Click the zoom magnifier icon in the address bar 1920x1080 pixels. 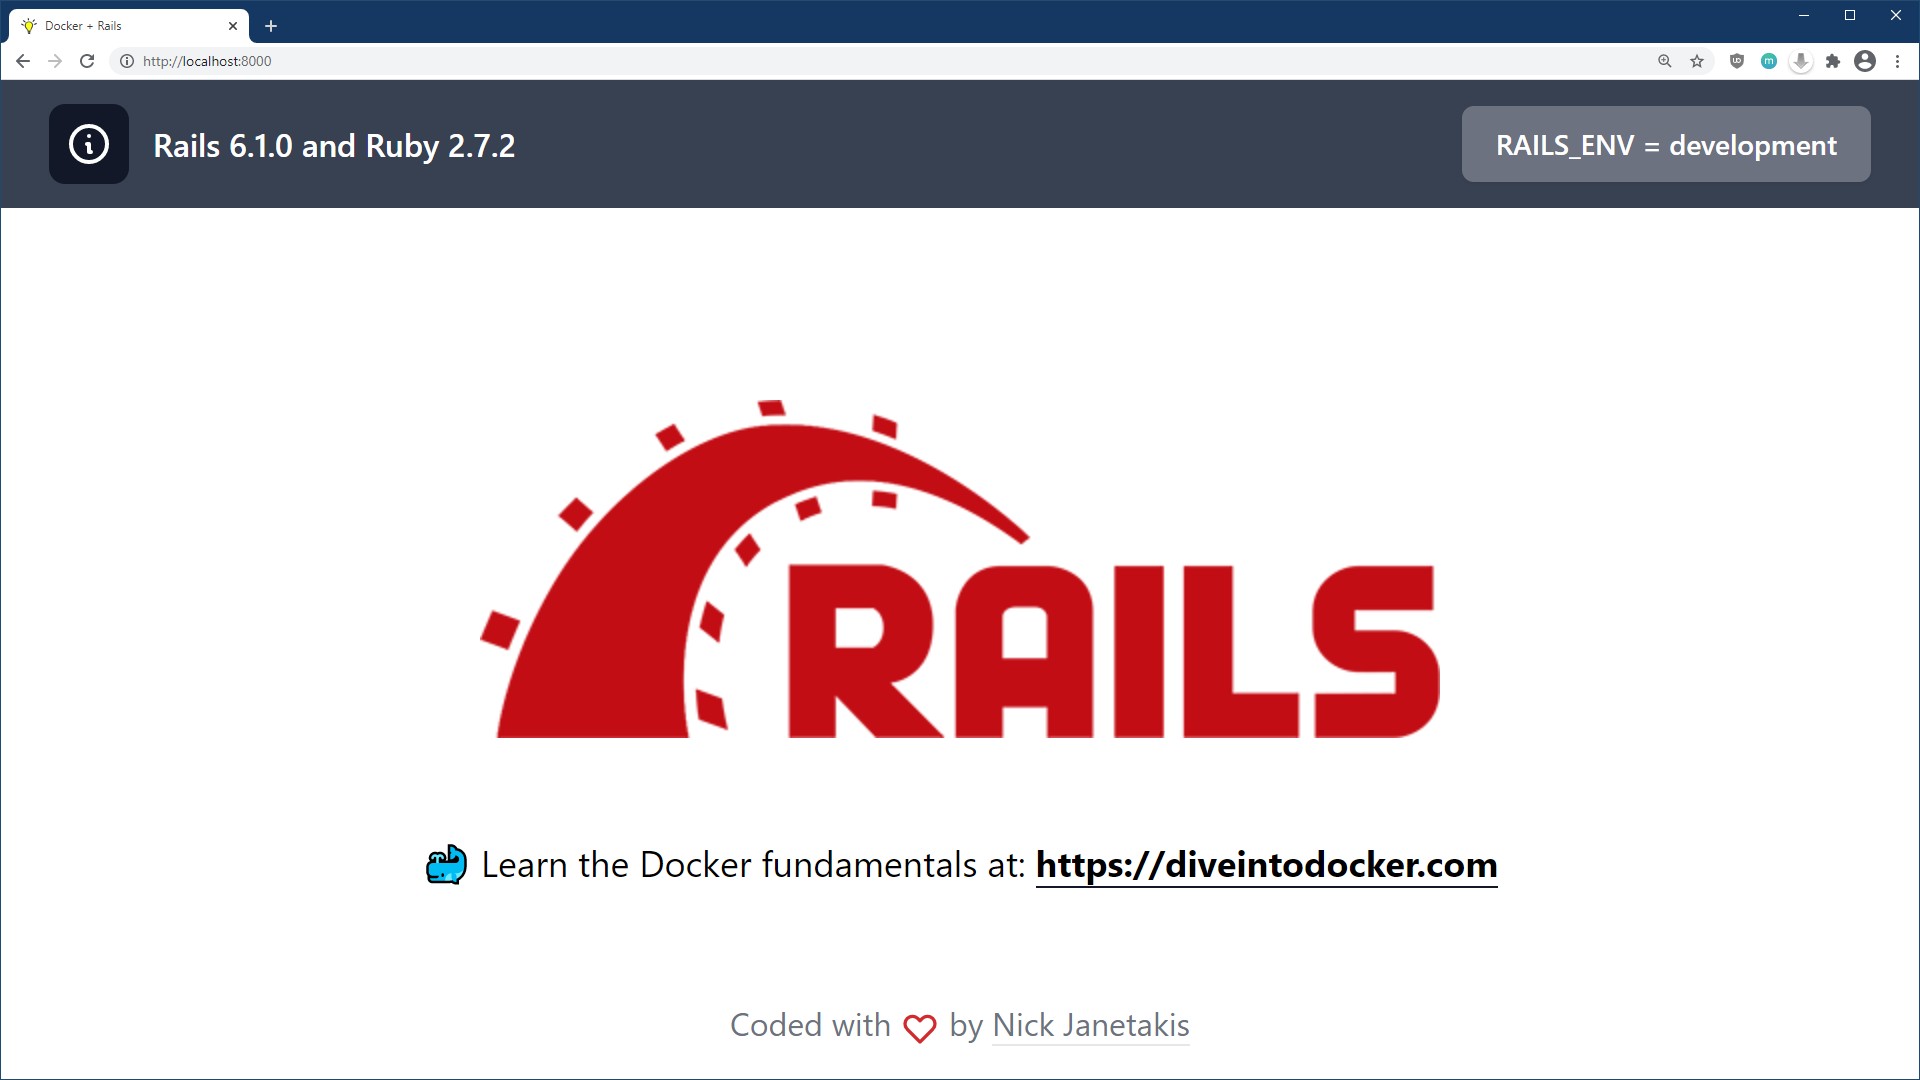(1664, 61)
